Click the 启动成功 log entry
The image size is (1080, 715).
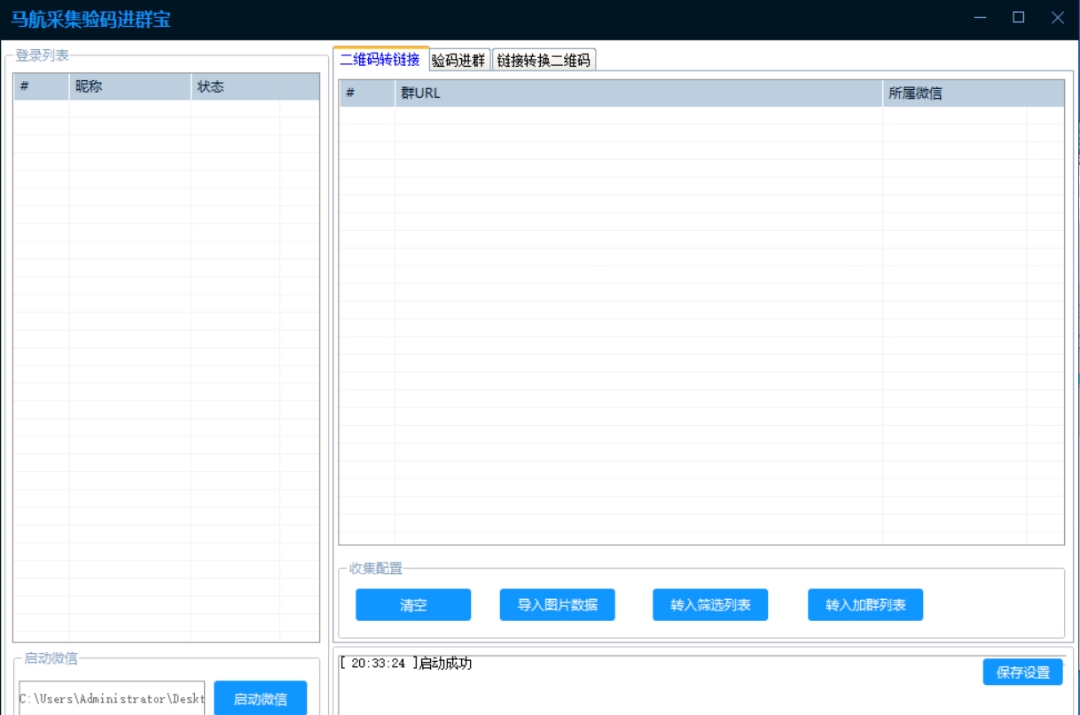(406, 663)
